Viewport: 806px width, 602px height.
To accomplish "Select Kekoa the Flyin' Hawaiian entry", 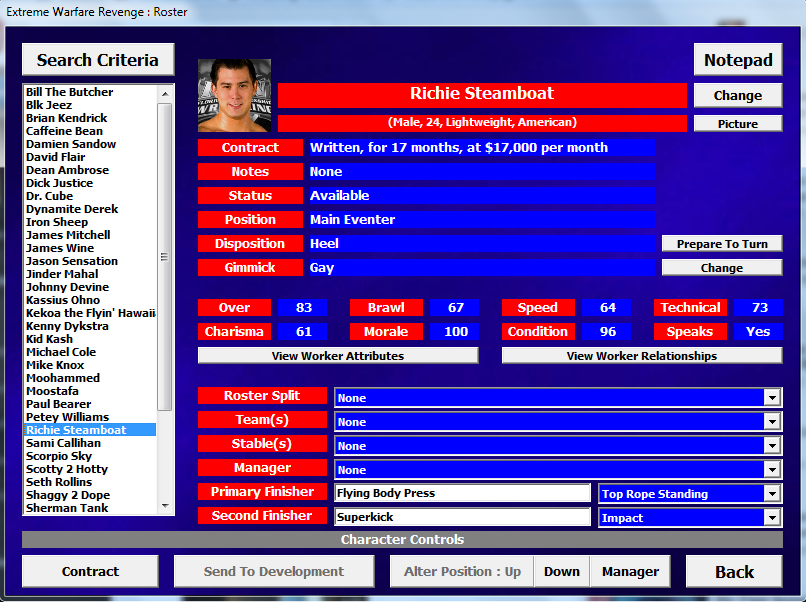I will tap(90, 313).
